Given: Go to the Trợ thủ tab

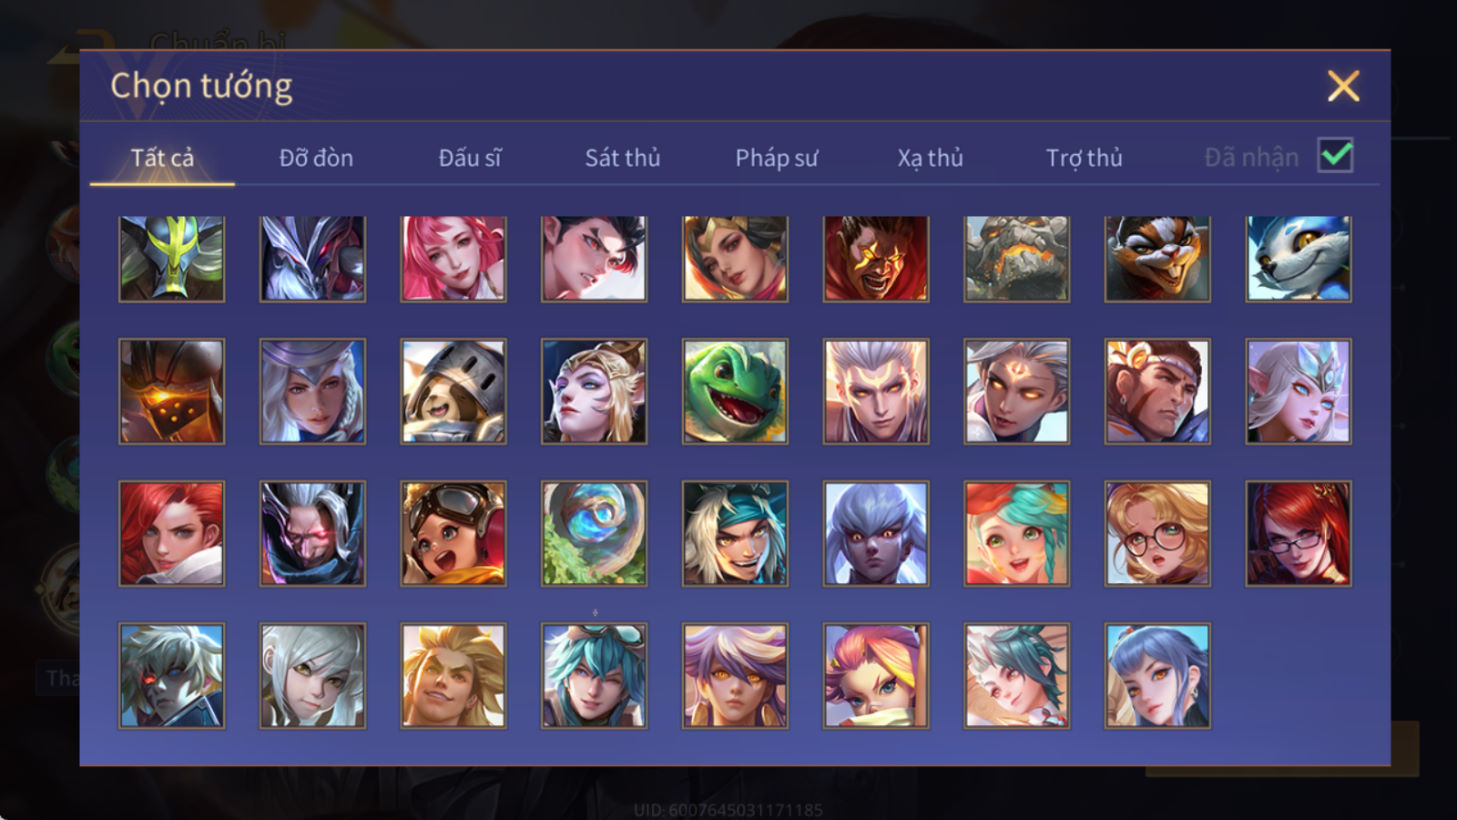Looking at the screenshot, I should pos(1084,158).
